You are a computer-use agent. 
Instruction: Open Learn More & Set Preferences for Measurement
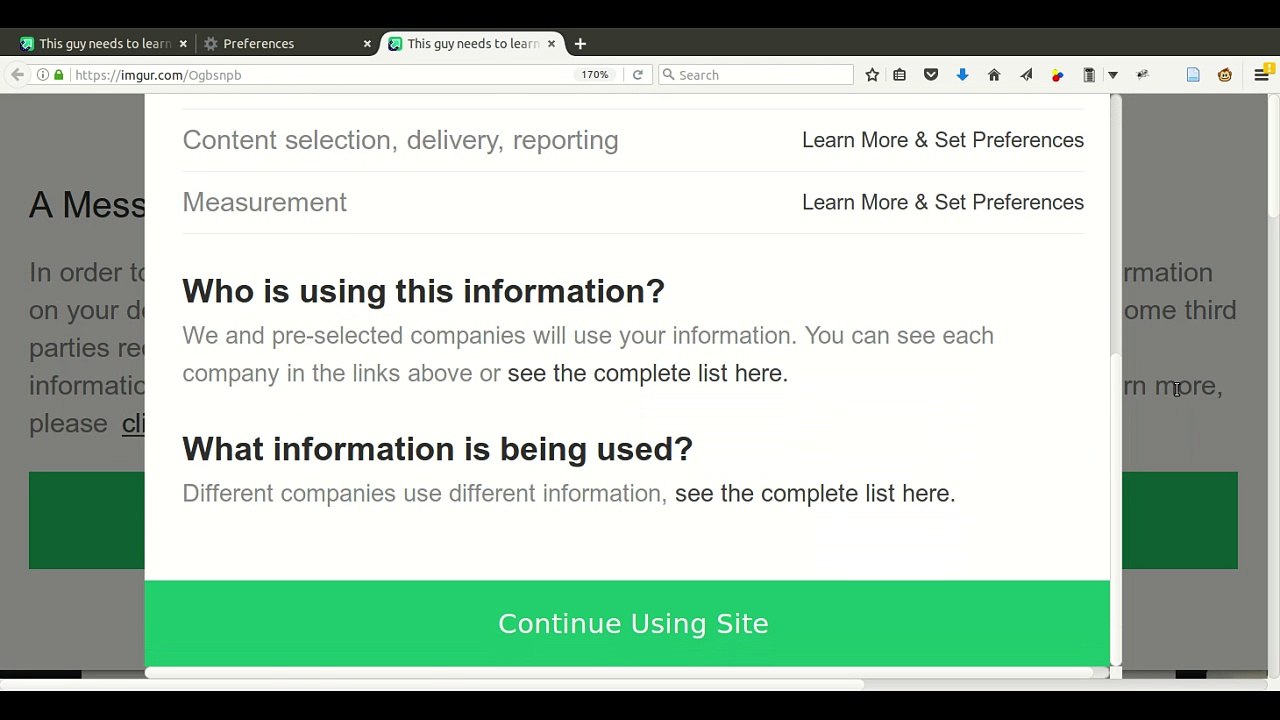click(x=943, y=202)
